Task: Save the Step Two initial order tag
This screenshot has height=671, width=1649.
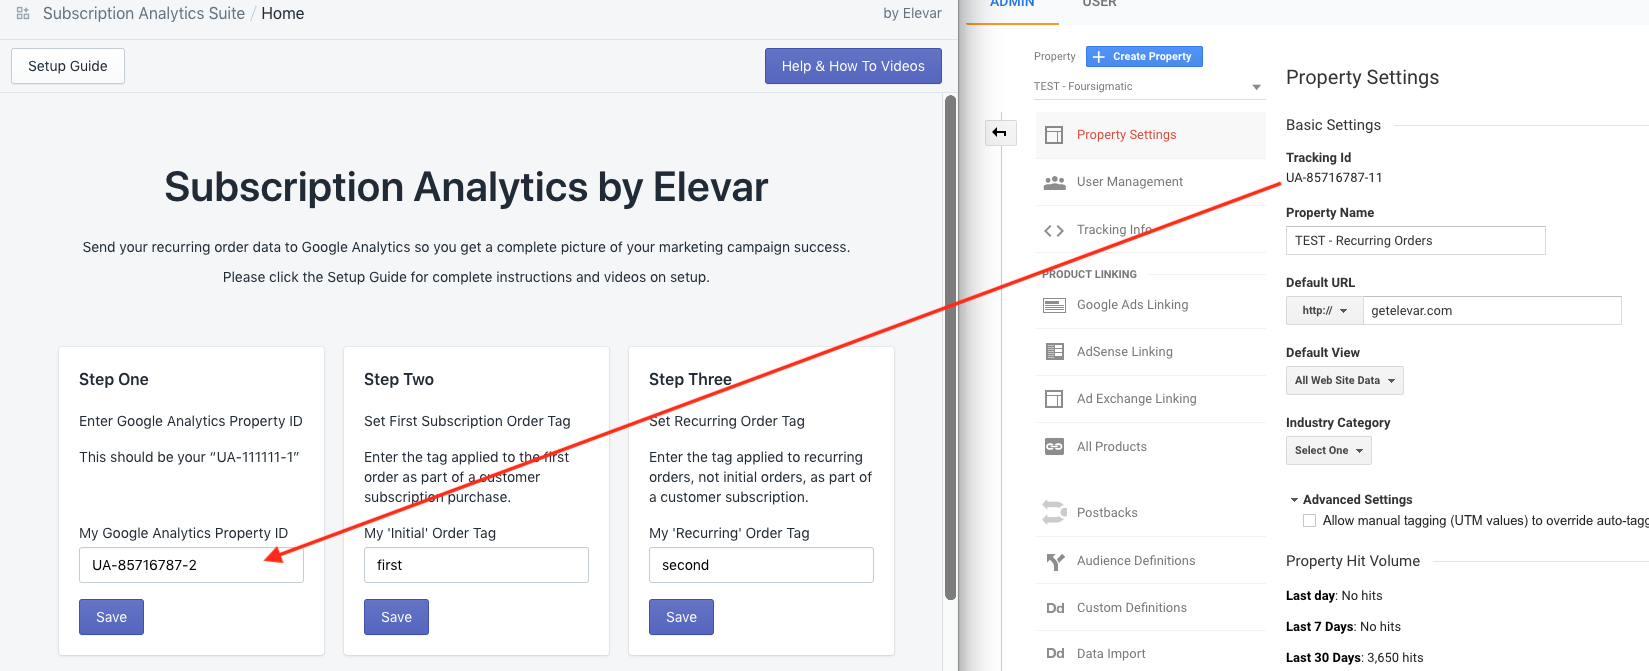Action: [x=396, y=617]
